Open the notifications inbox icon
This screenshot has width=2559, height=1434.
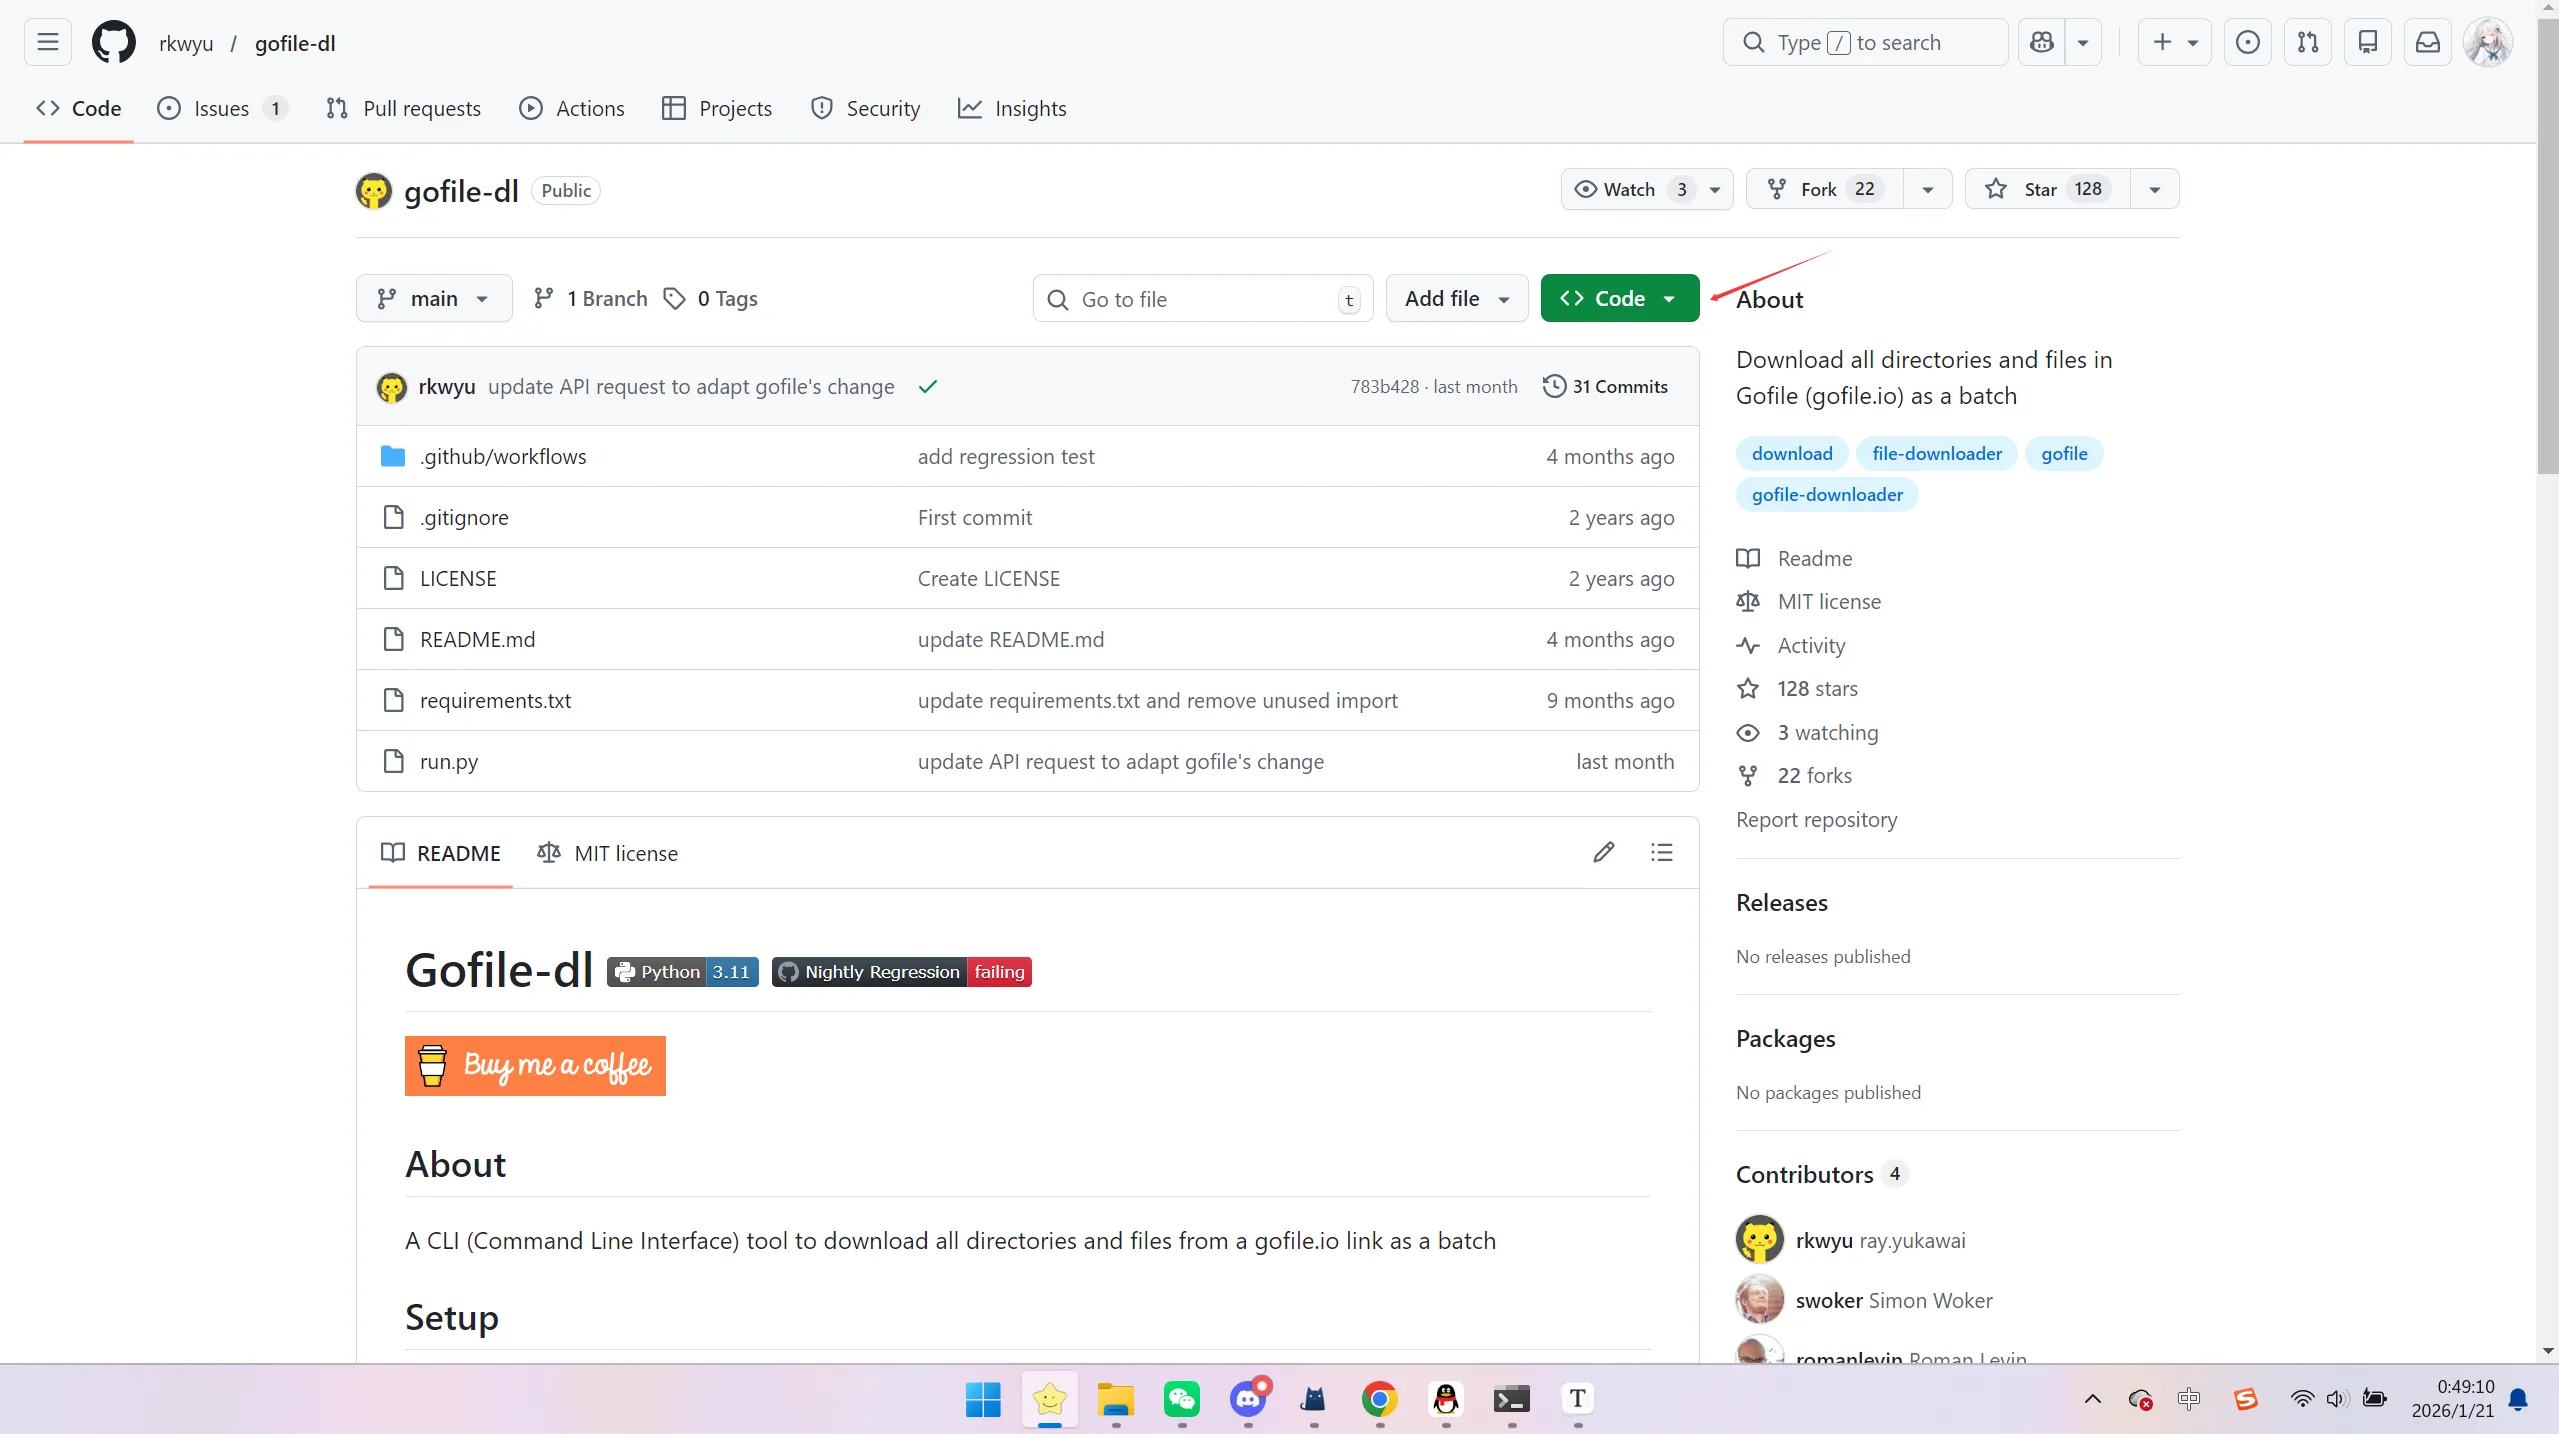click(x=2427, y=42)
